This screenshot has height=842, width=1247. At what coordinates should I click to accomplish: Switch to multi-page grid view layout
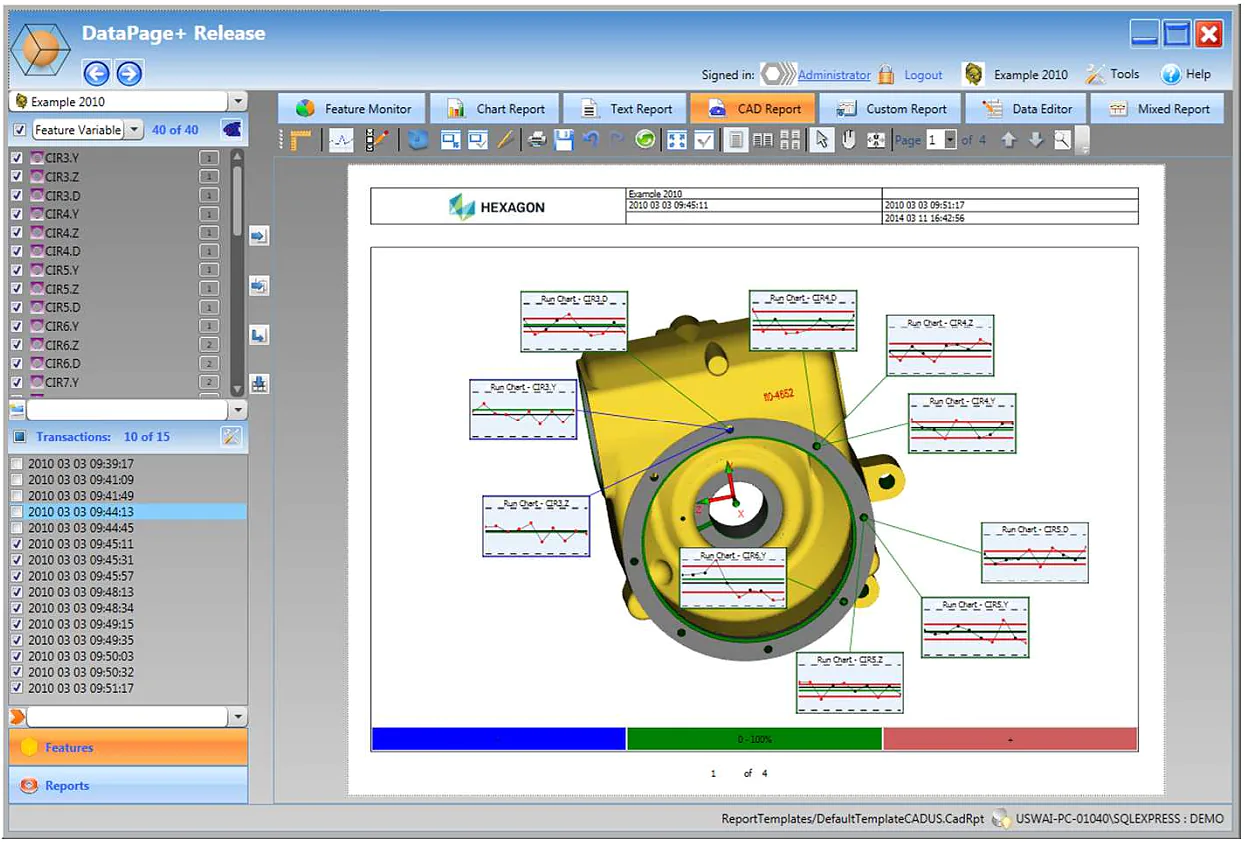pos(790,141)
